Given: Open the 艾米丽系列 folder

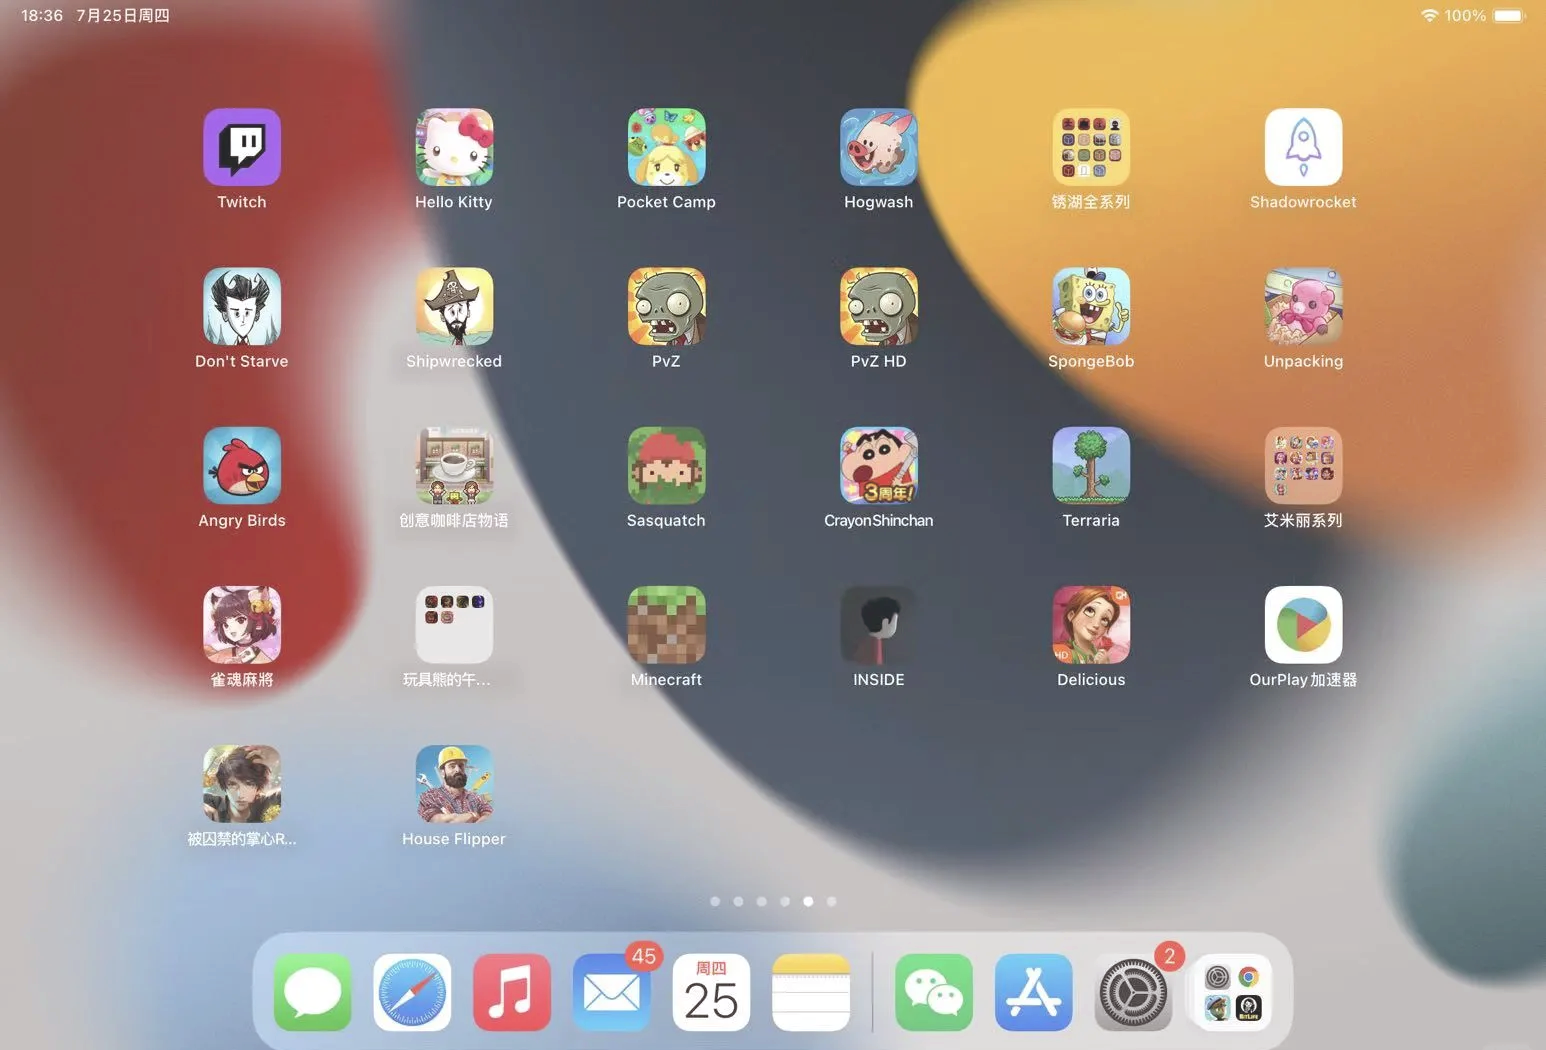Looking at the screenshot, I should coord(1303,465).
